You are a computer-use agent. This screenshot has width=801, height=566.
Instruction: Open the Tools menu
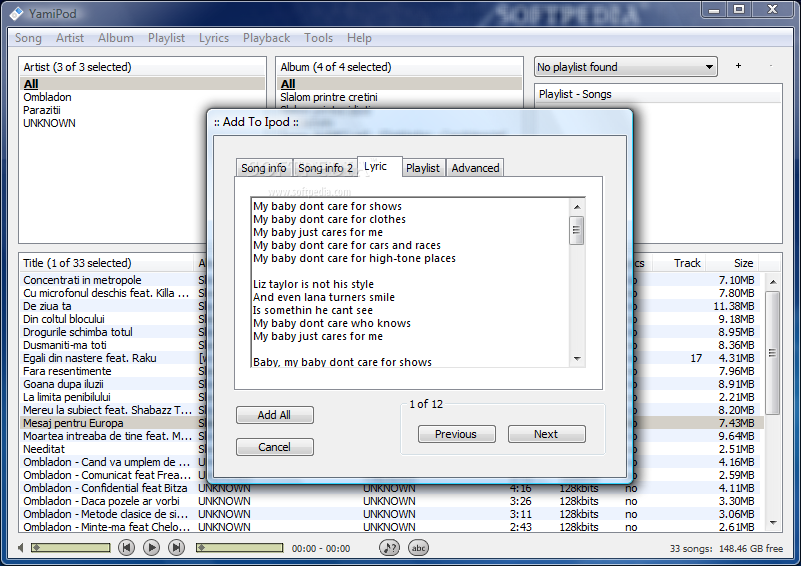(x=319, y=38)
